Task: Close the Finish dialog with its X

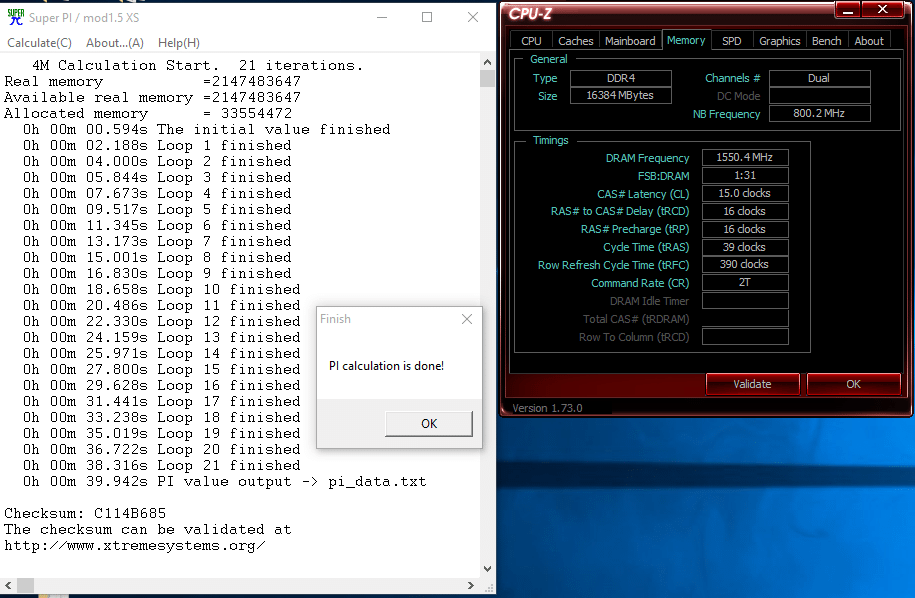Action: point(467,319)
